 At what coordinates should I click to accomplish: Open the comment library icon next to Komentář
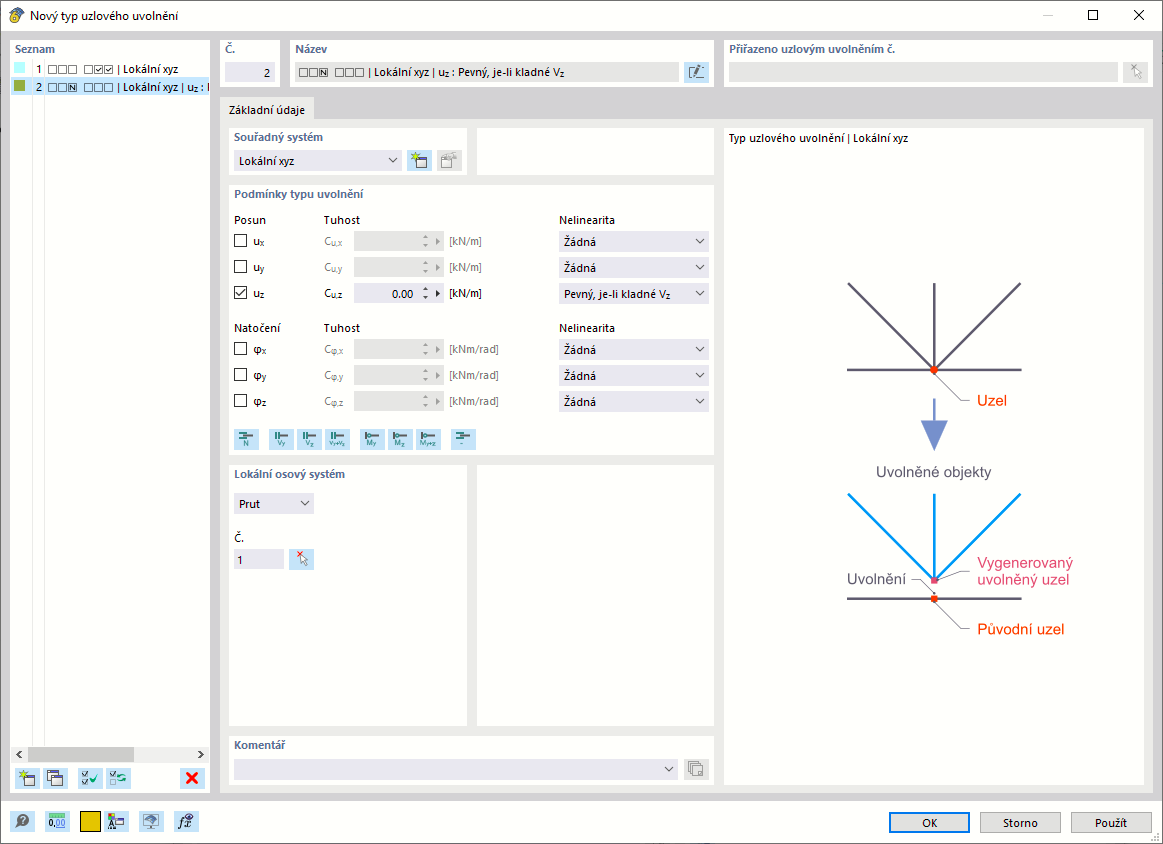pos(696,769)
